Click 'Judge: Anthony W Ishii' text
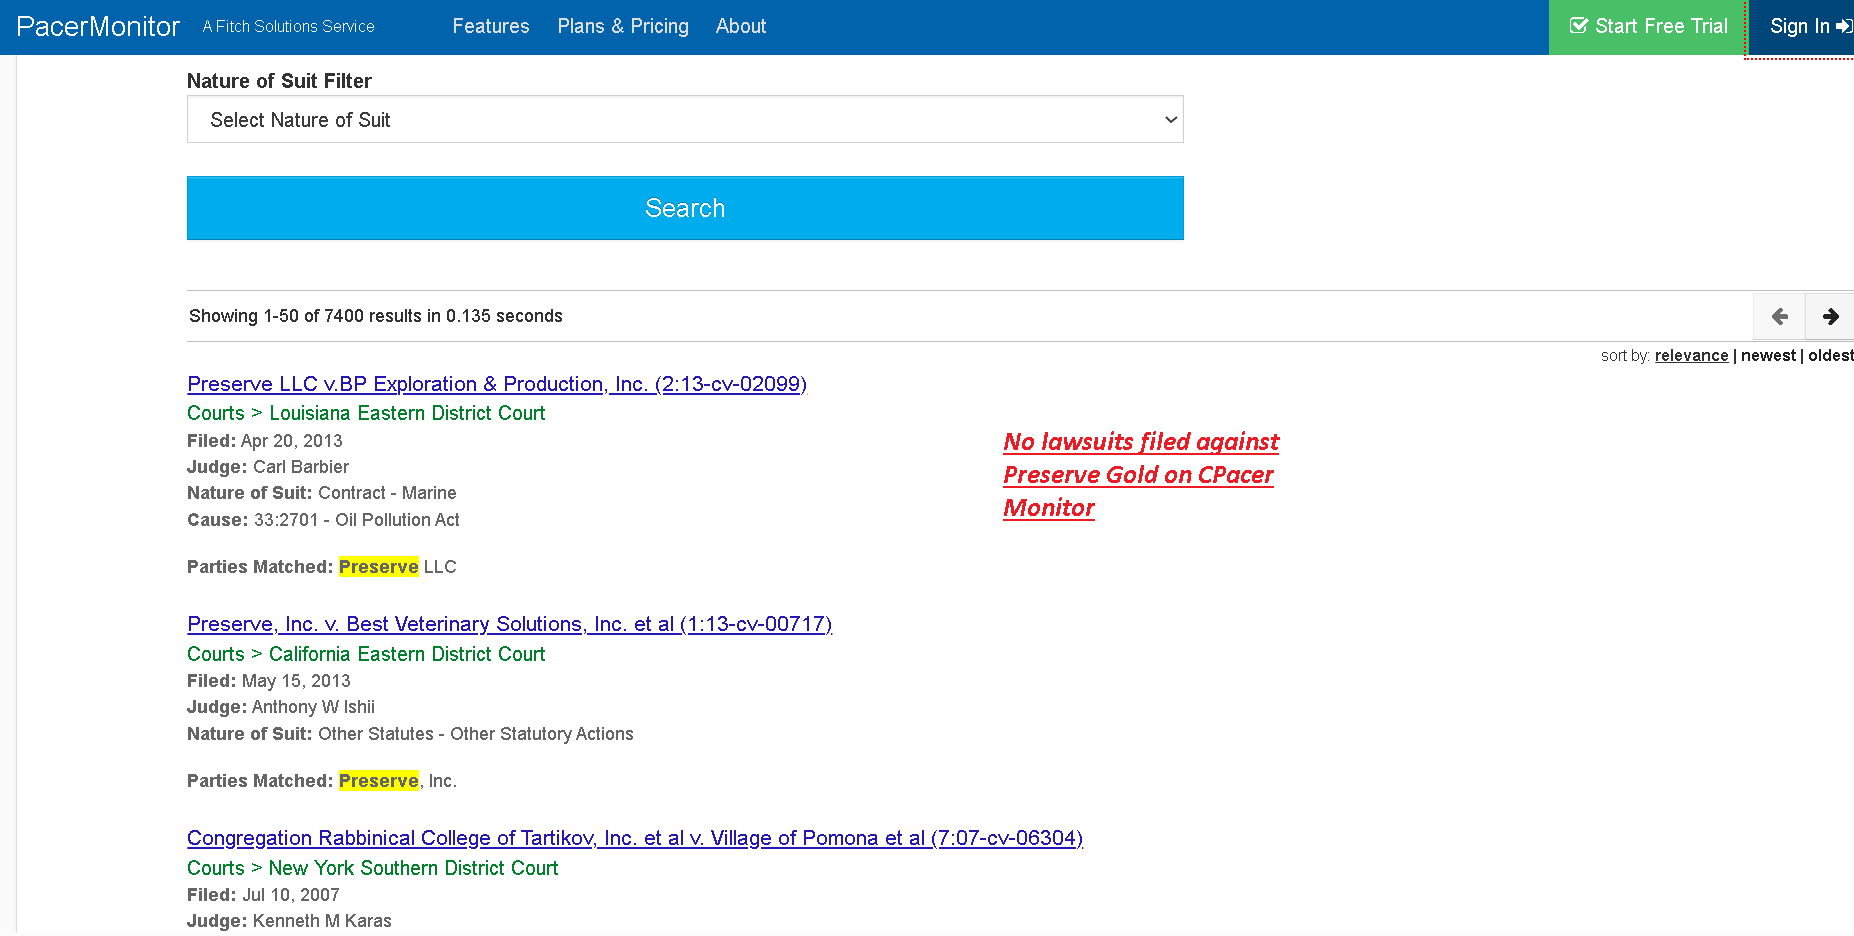 [x=281, y=707]
